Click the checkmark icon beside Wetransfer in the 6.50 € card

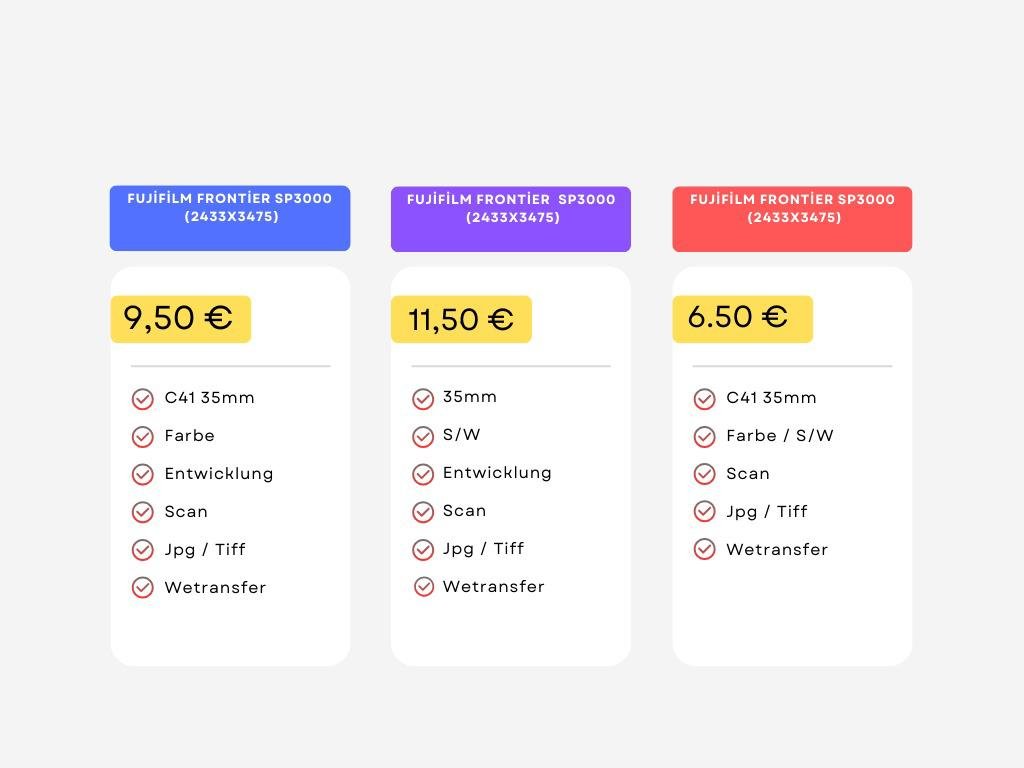pos(704,549)
